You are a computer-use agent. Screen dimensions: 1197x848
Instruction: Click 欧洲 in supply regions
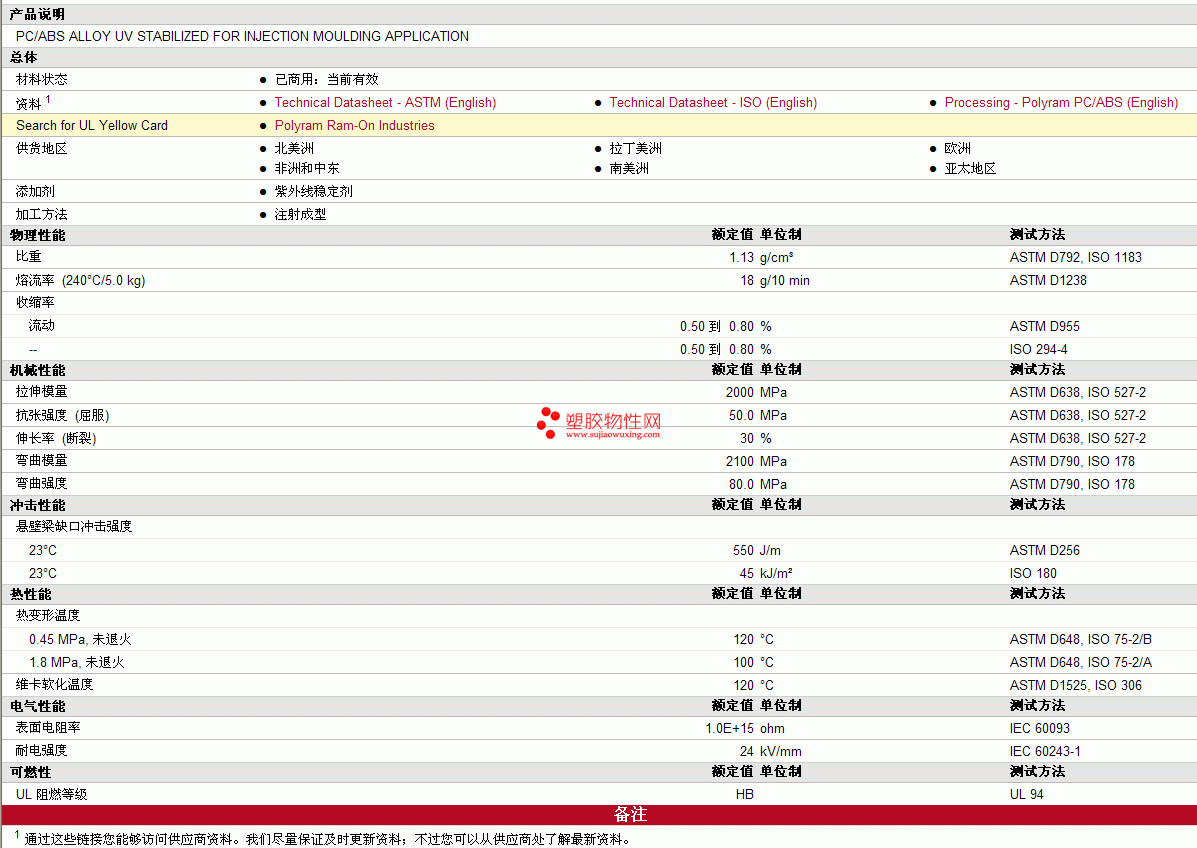957,148
